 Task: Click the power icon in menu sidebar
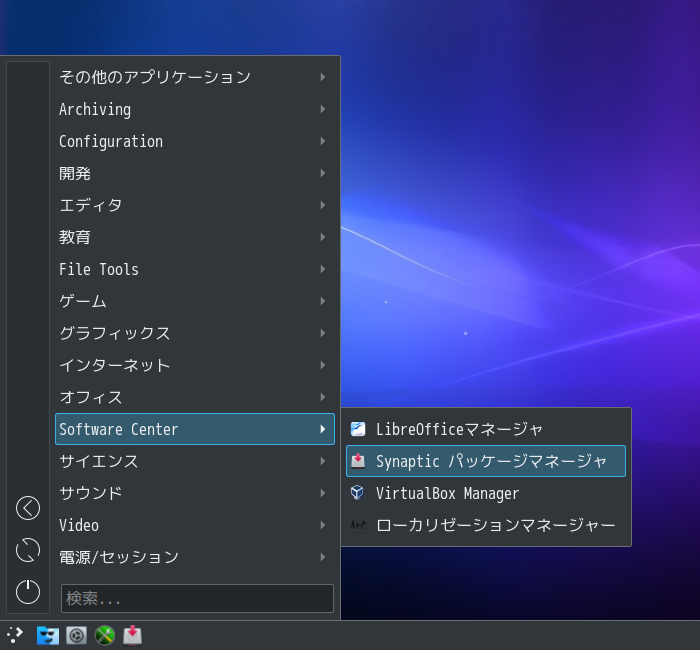(x=28, y=592)
